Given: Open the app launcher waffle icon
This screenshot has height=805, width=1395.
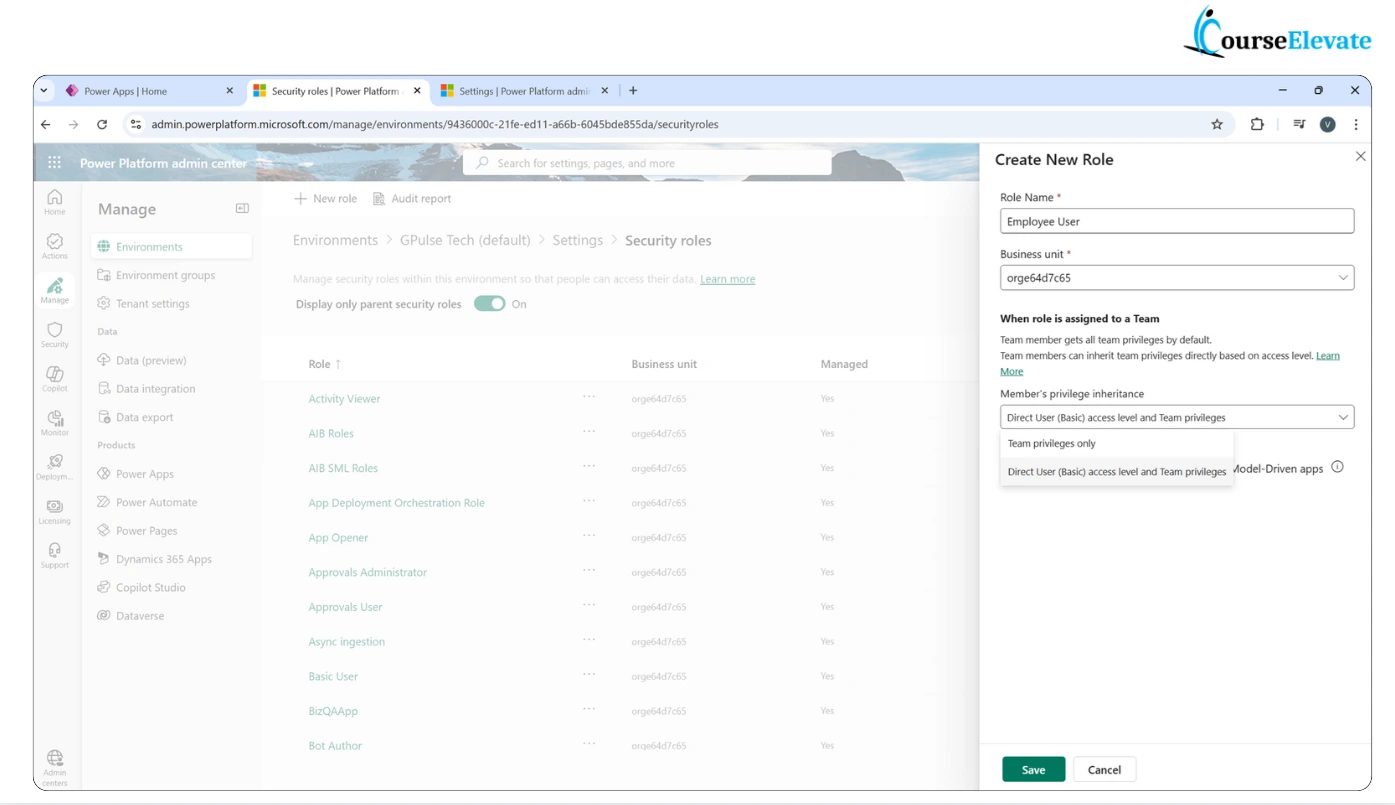Looking at the screenshot, I should pos(55,163).
